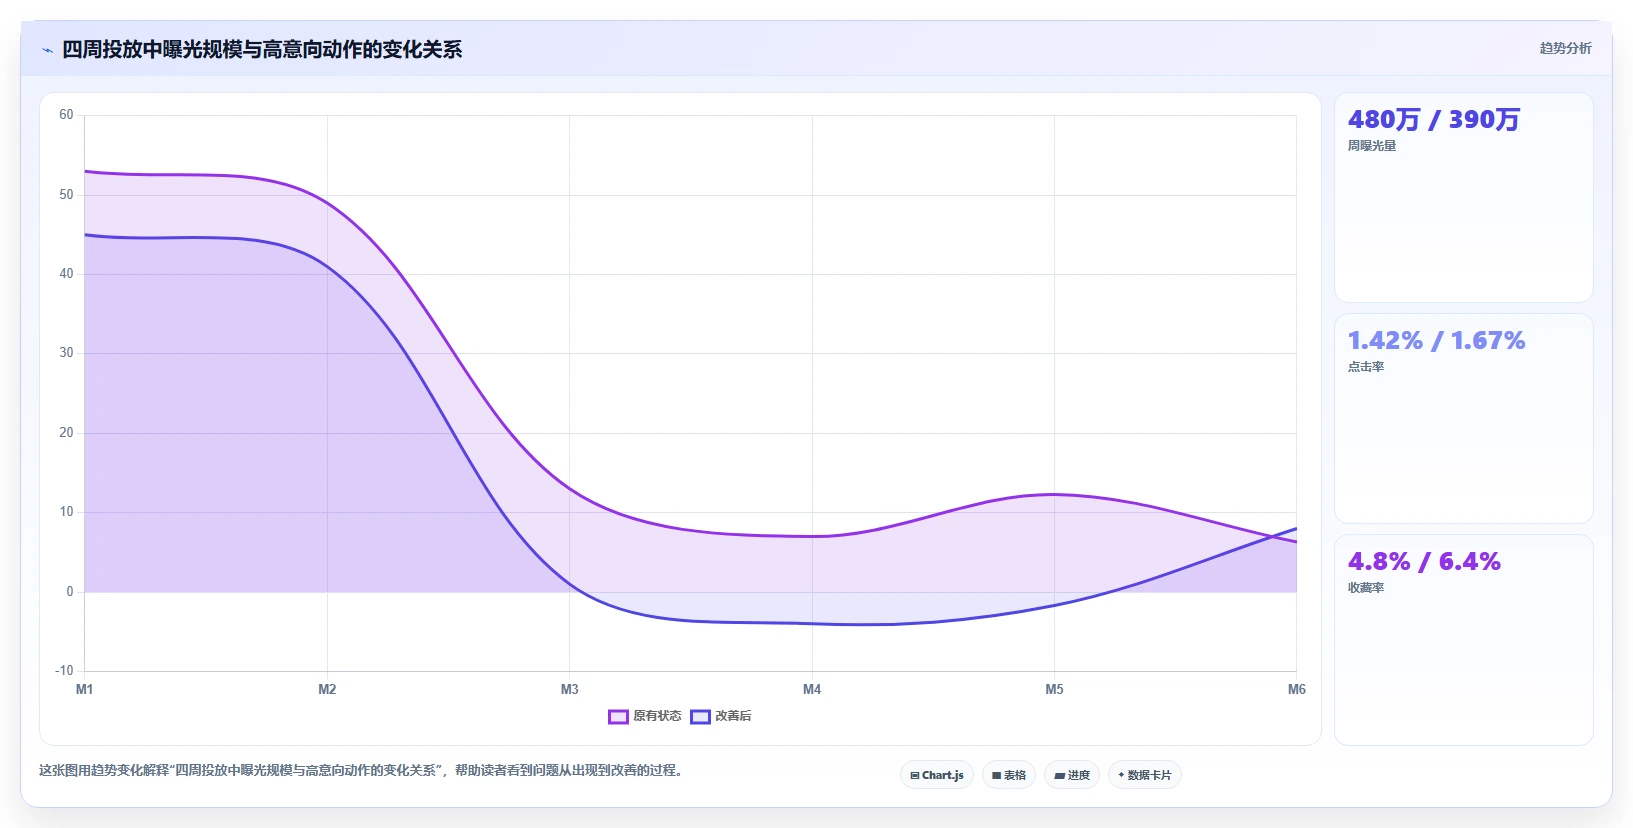Click the chart title heading text
The width and height of the screenshot is (1633, 828).
click(262, 50)
